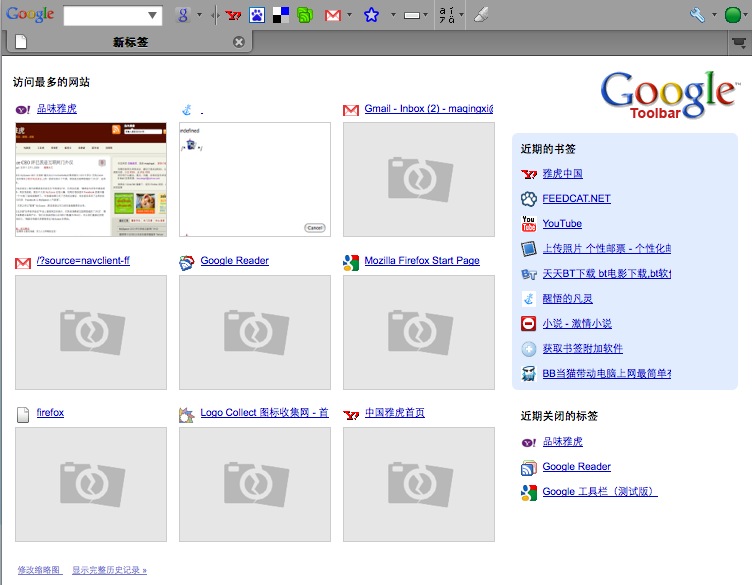Select the highlighter toolbar icon
This screenshot has width=752, height=585.
(482, 15)
